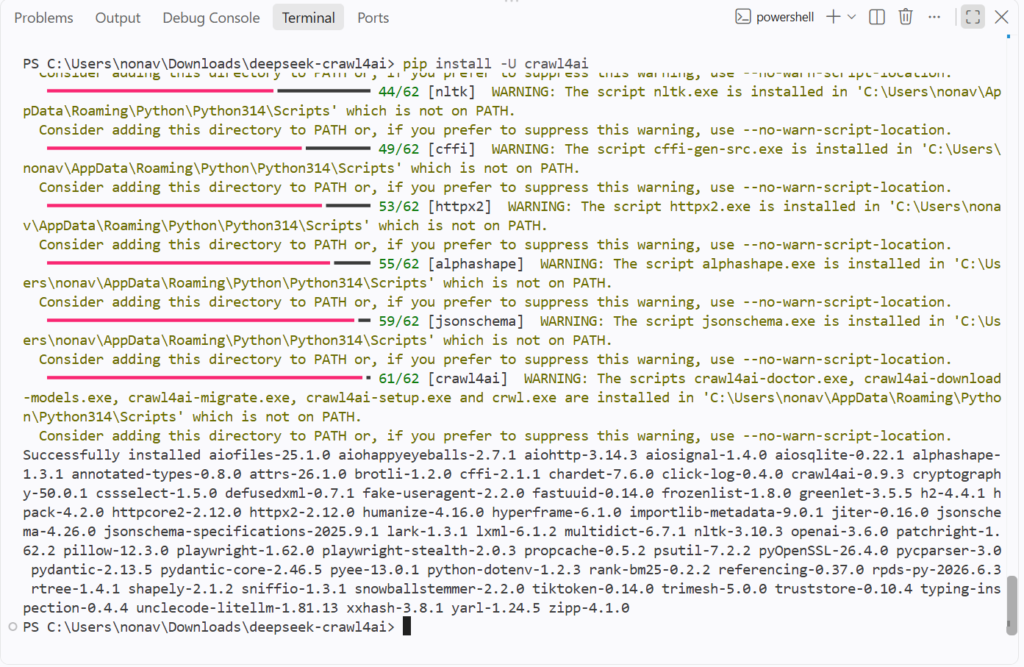
Task: Click 'crawl4ai-0.9.3' in installed list
Action: (x=848, y=474)
